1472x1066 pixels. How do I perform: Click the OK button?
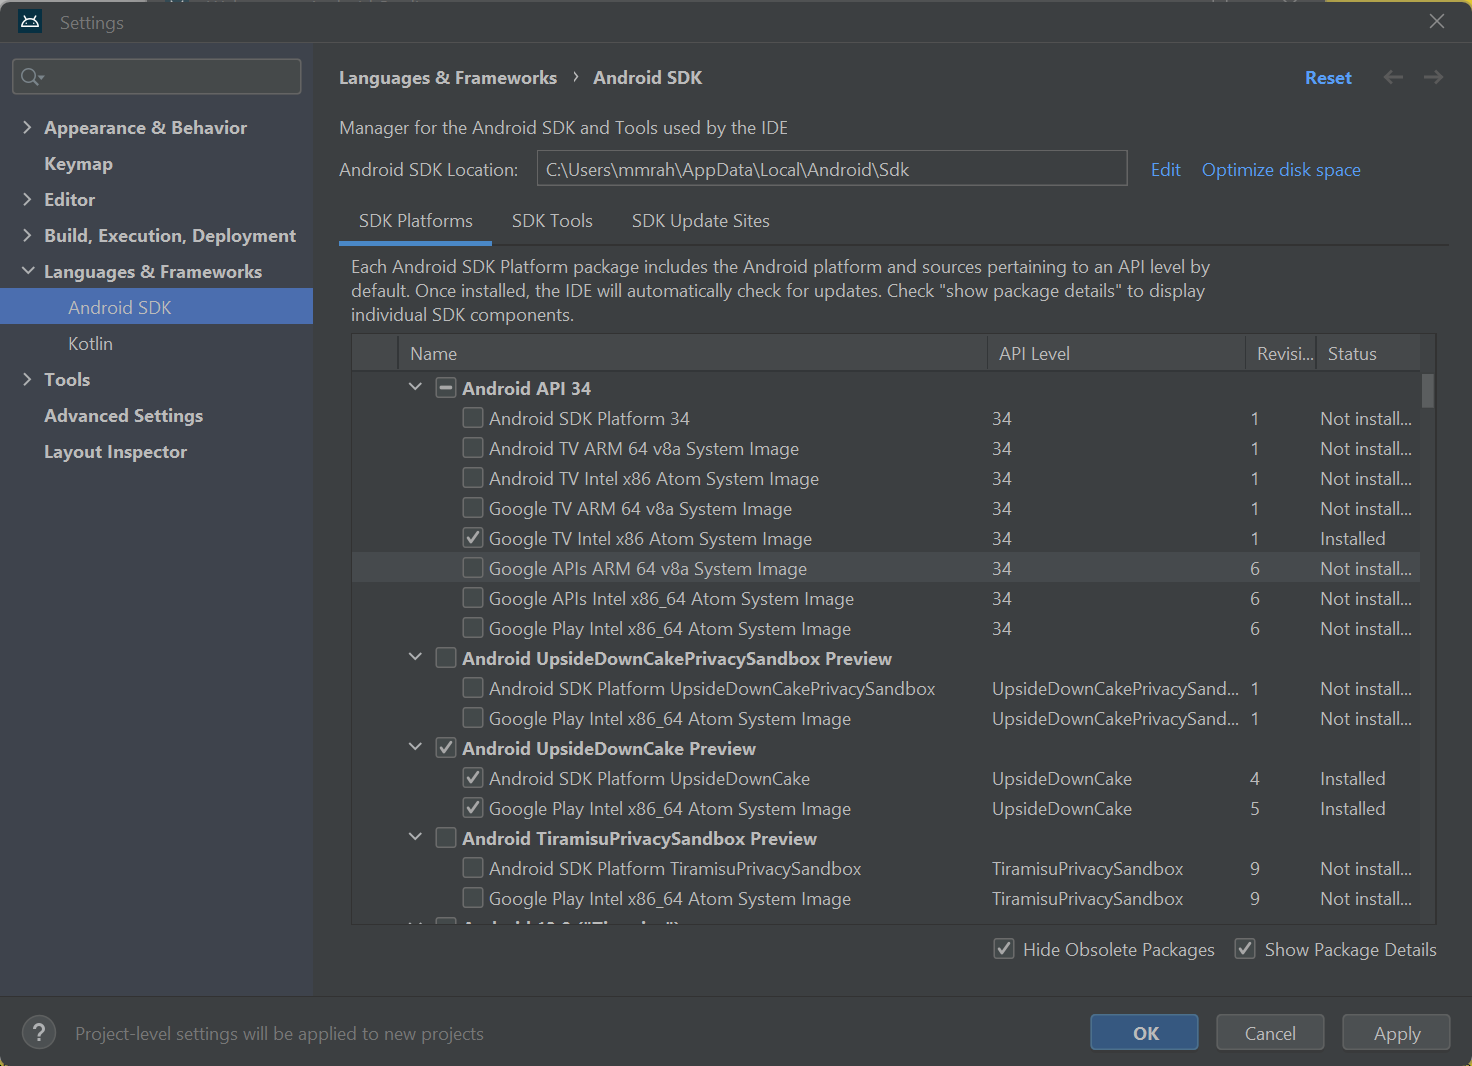pos(1144,1033)
